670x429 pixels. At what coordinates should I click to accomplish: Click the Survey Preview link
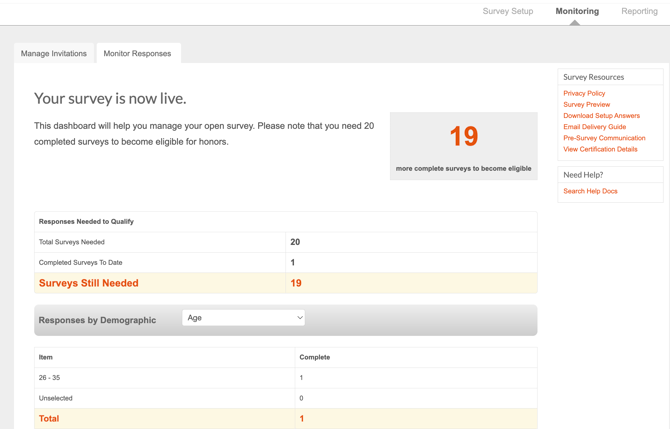pos(586,104)
